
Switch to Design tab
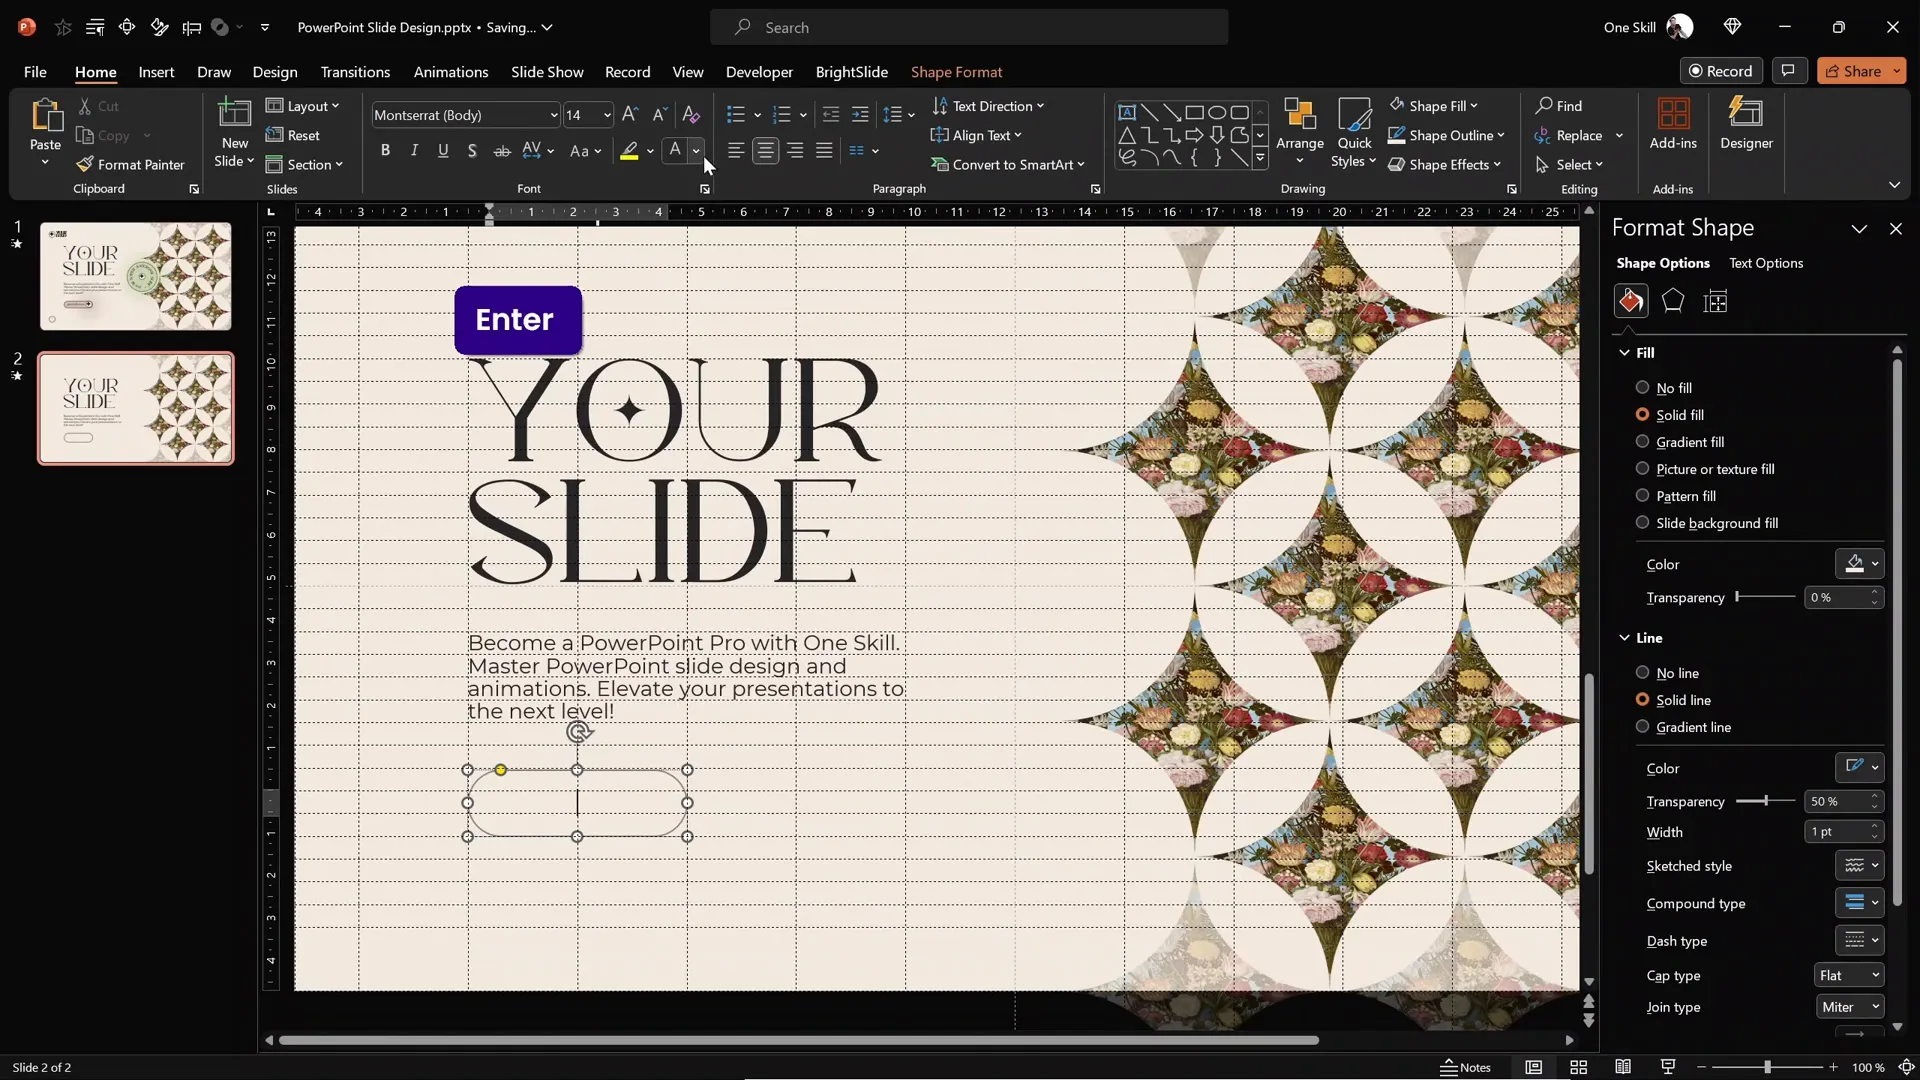coord(275,72)
